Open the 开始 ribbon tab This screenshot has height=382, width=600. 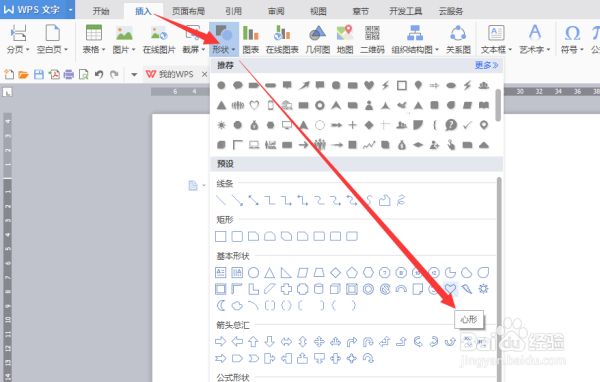click(101, 11)
